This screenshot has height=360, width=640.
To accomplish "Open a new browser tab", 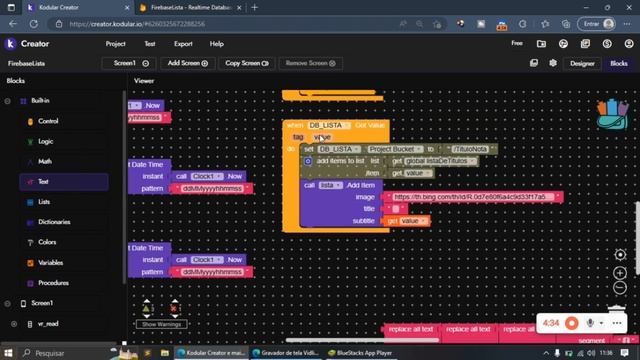I will [255, 7].
